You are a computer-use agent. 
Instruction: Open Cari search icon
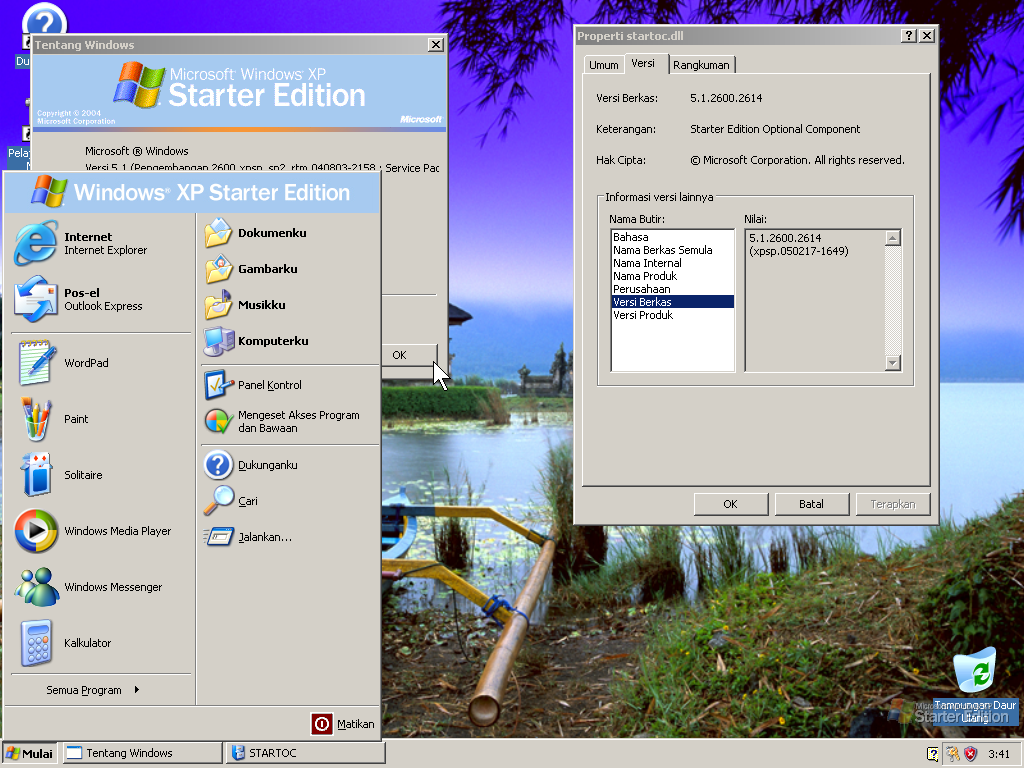218,501
